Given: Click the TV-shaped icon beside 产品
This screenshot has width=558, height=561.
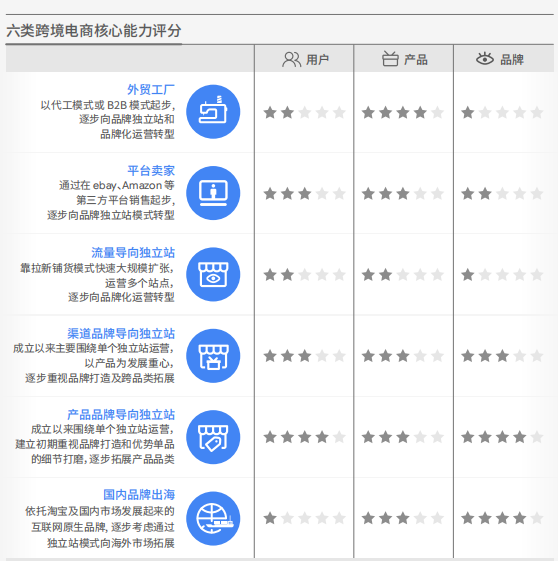Looking at the screenshot, I should click(x=390, y=59).
